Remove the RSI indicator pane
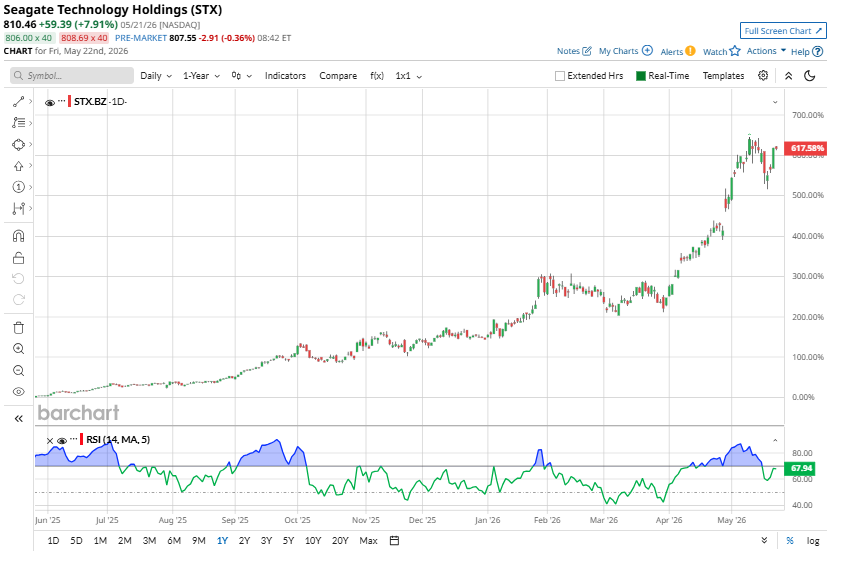Viewport: 851px width, 562px height. point(50,440)
